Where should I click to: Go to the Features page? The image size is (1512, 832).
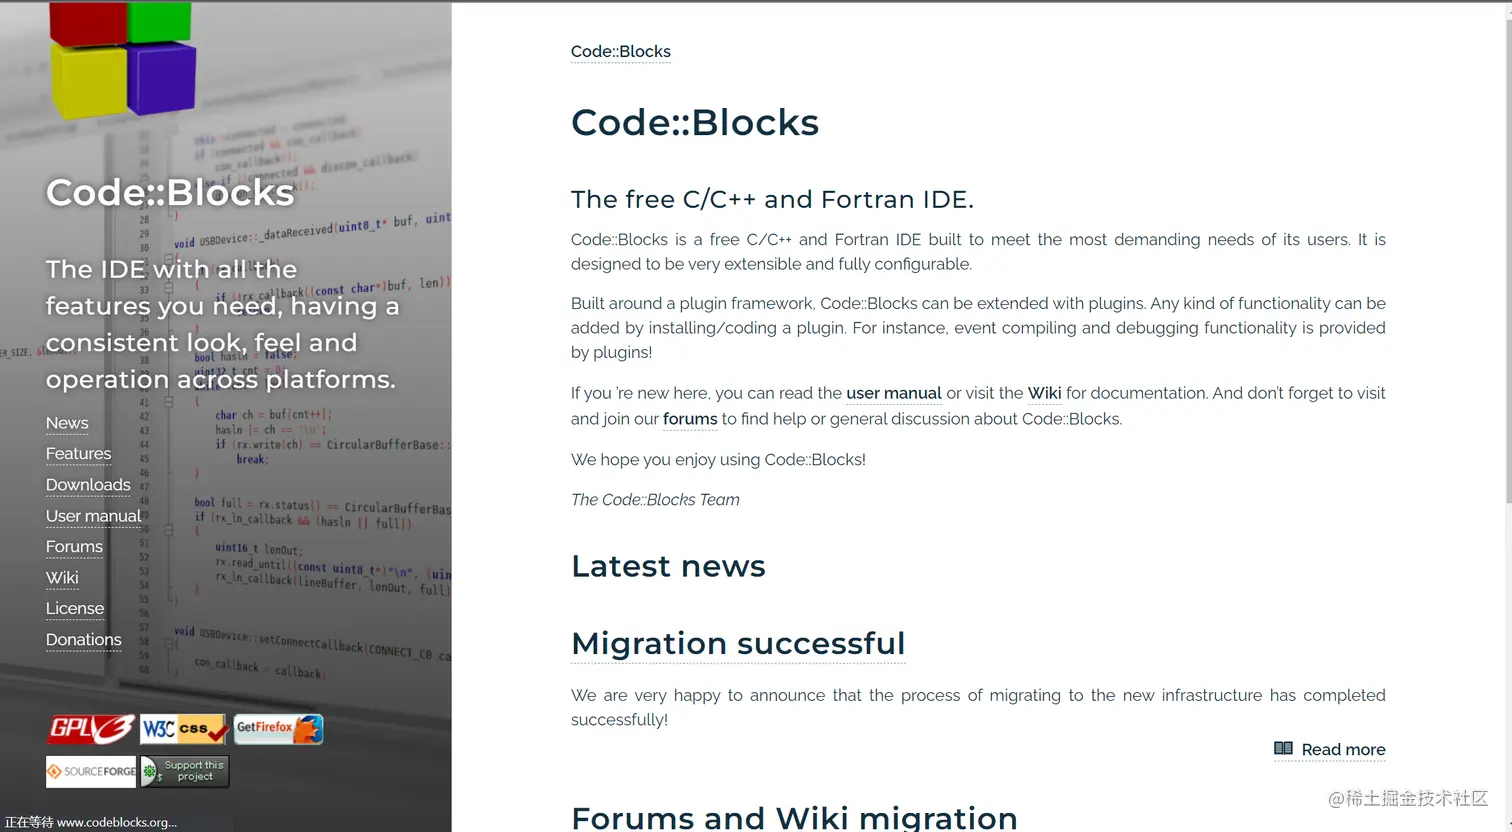pyautogui.click(x=78, y=454)
